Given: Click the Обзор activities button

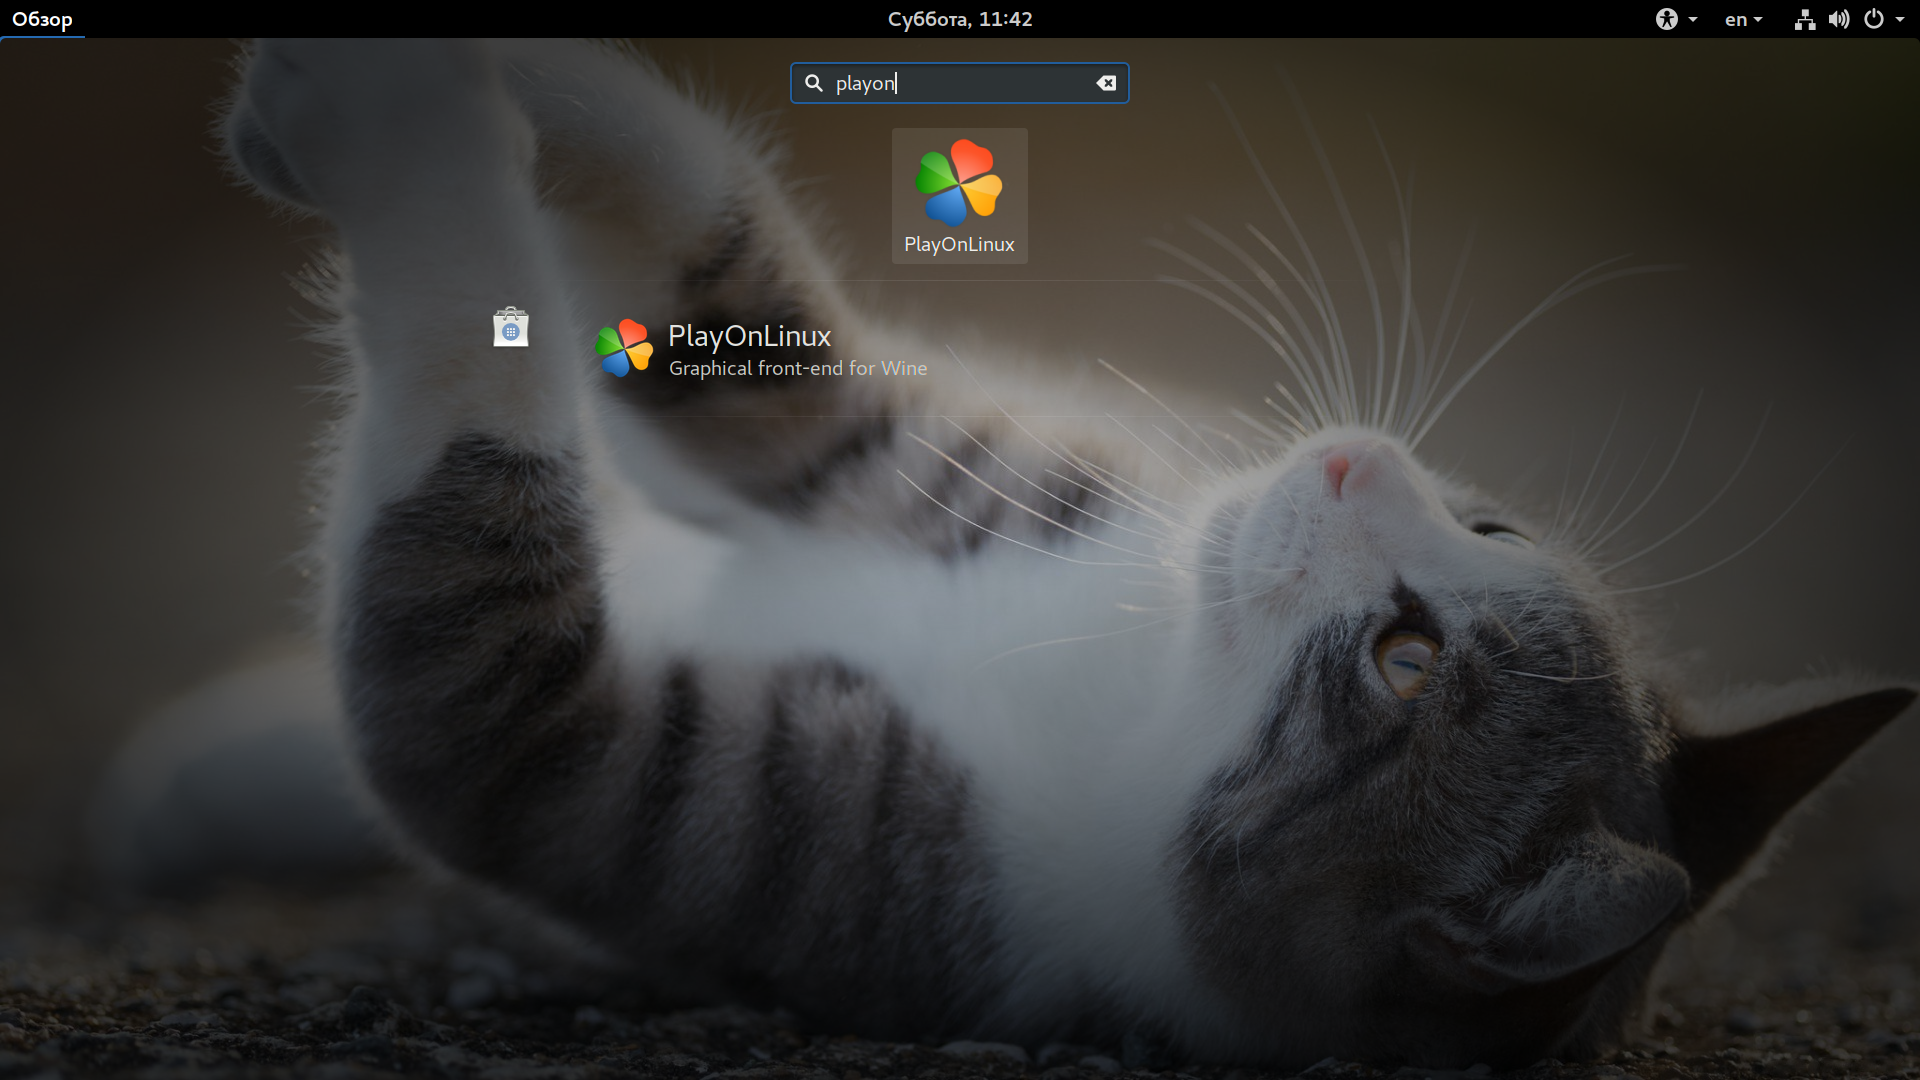Looking at the screenshot, I should [42, 19].
